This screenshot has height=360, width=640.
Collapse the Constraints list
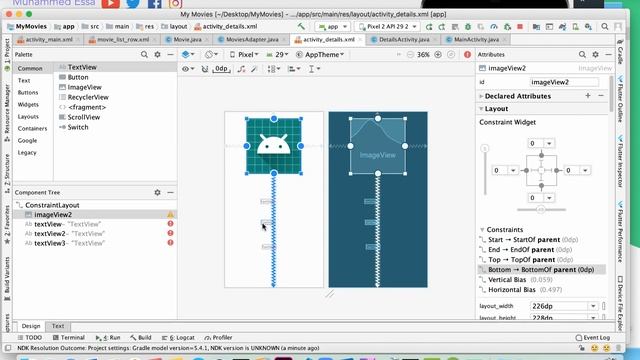[x=482, y=230]
